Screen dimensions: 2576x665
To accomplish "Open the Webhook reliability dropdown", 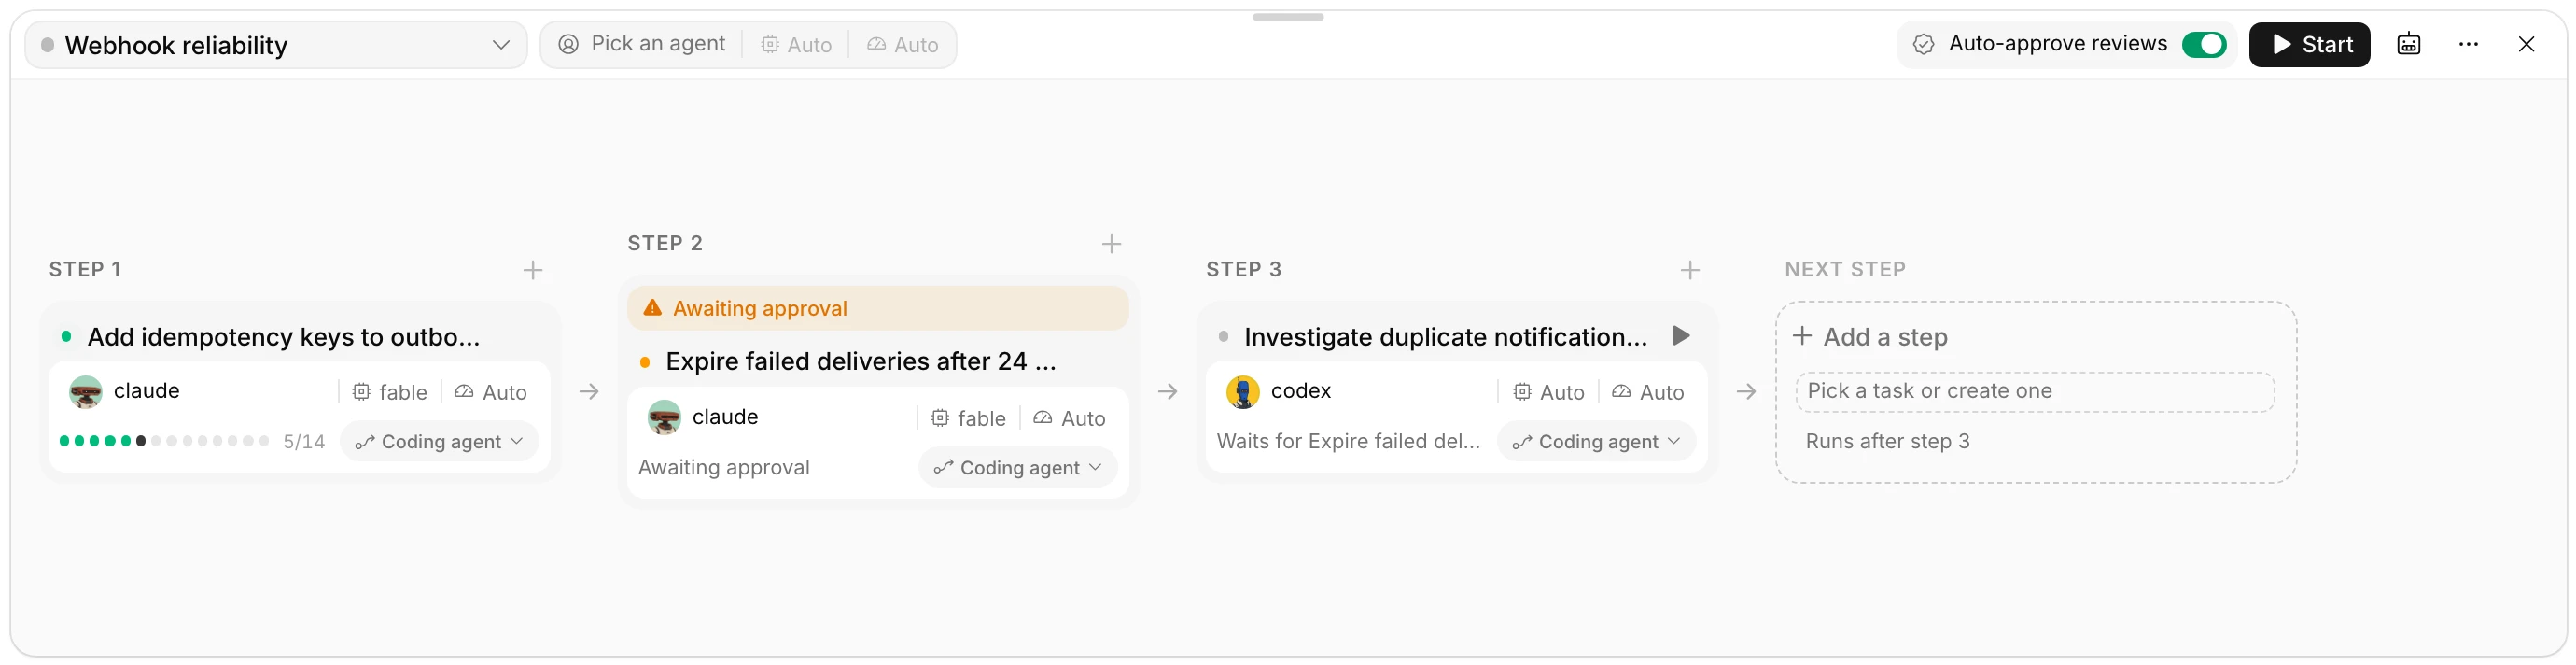I will [275, 45].
